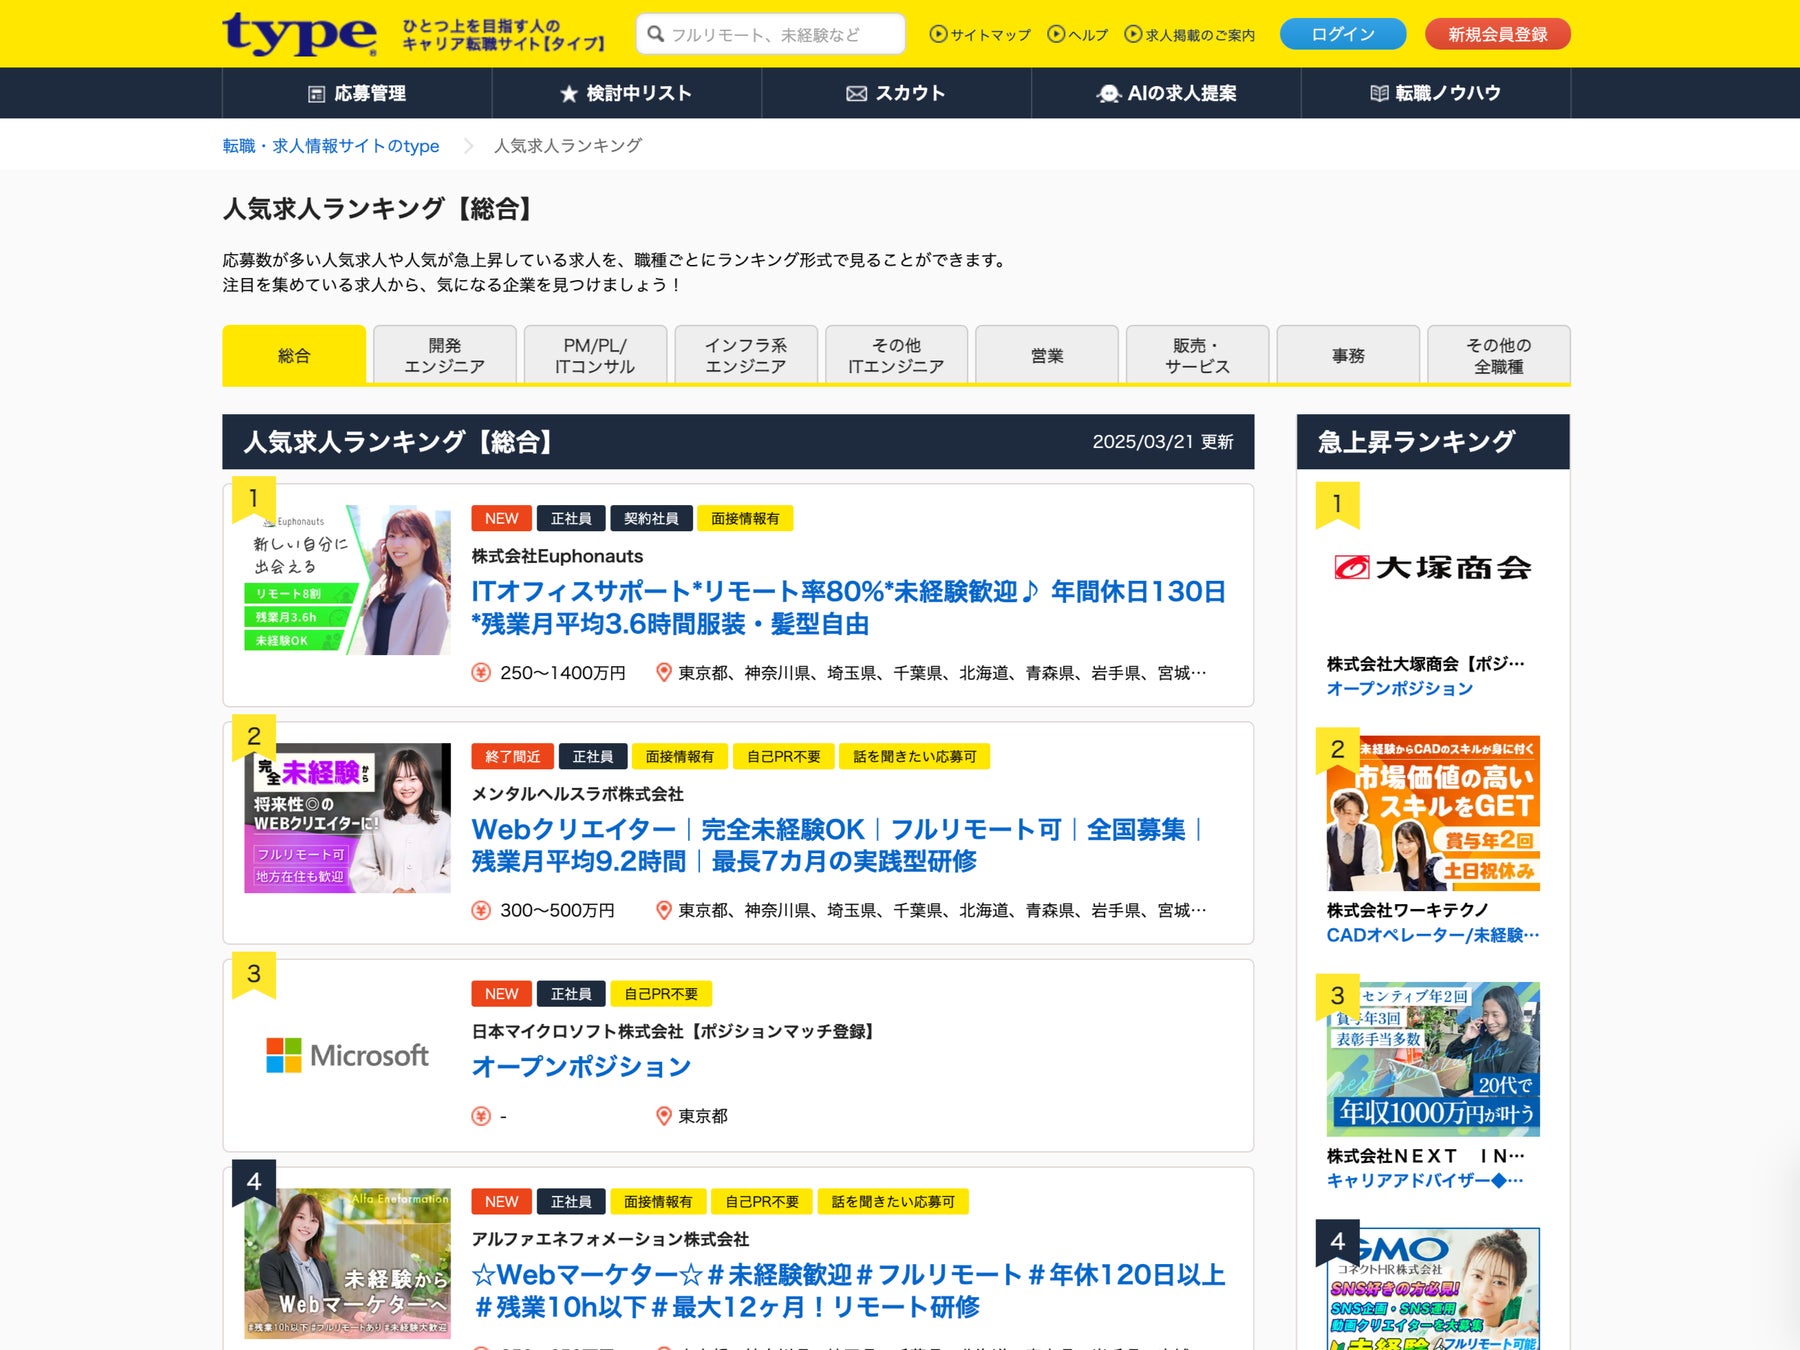Click the book icon beside 転職ノウハウ
This screenshot has height=1350, width=1800.
[x=1379, y=94]
